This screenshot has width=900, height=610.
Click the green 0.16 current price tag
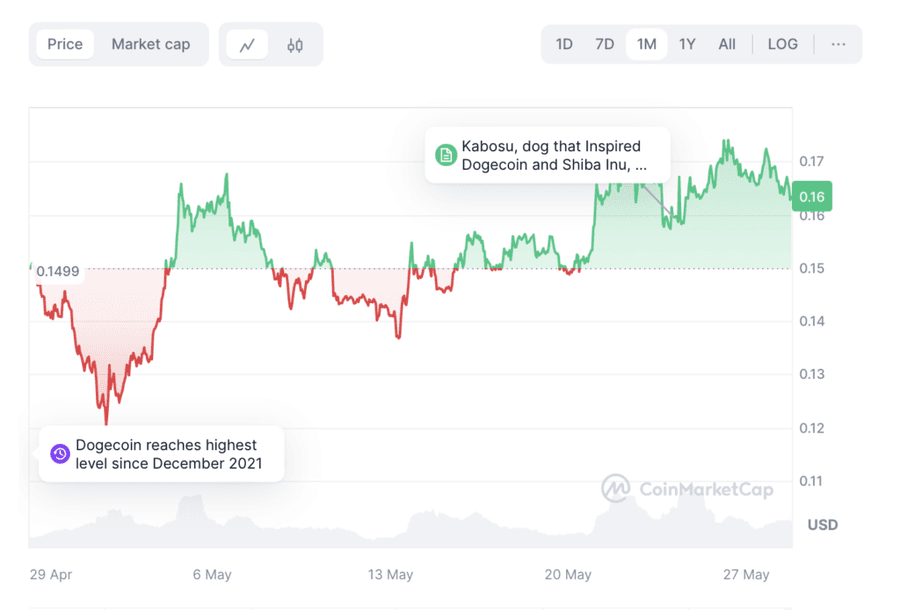click(812, 197)
